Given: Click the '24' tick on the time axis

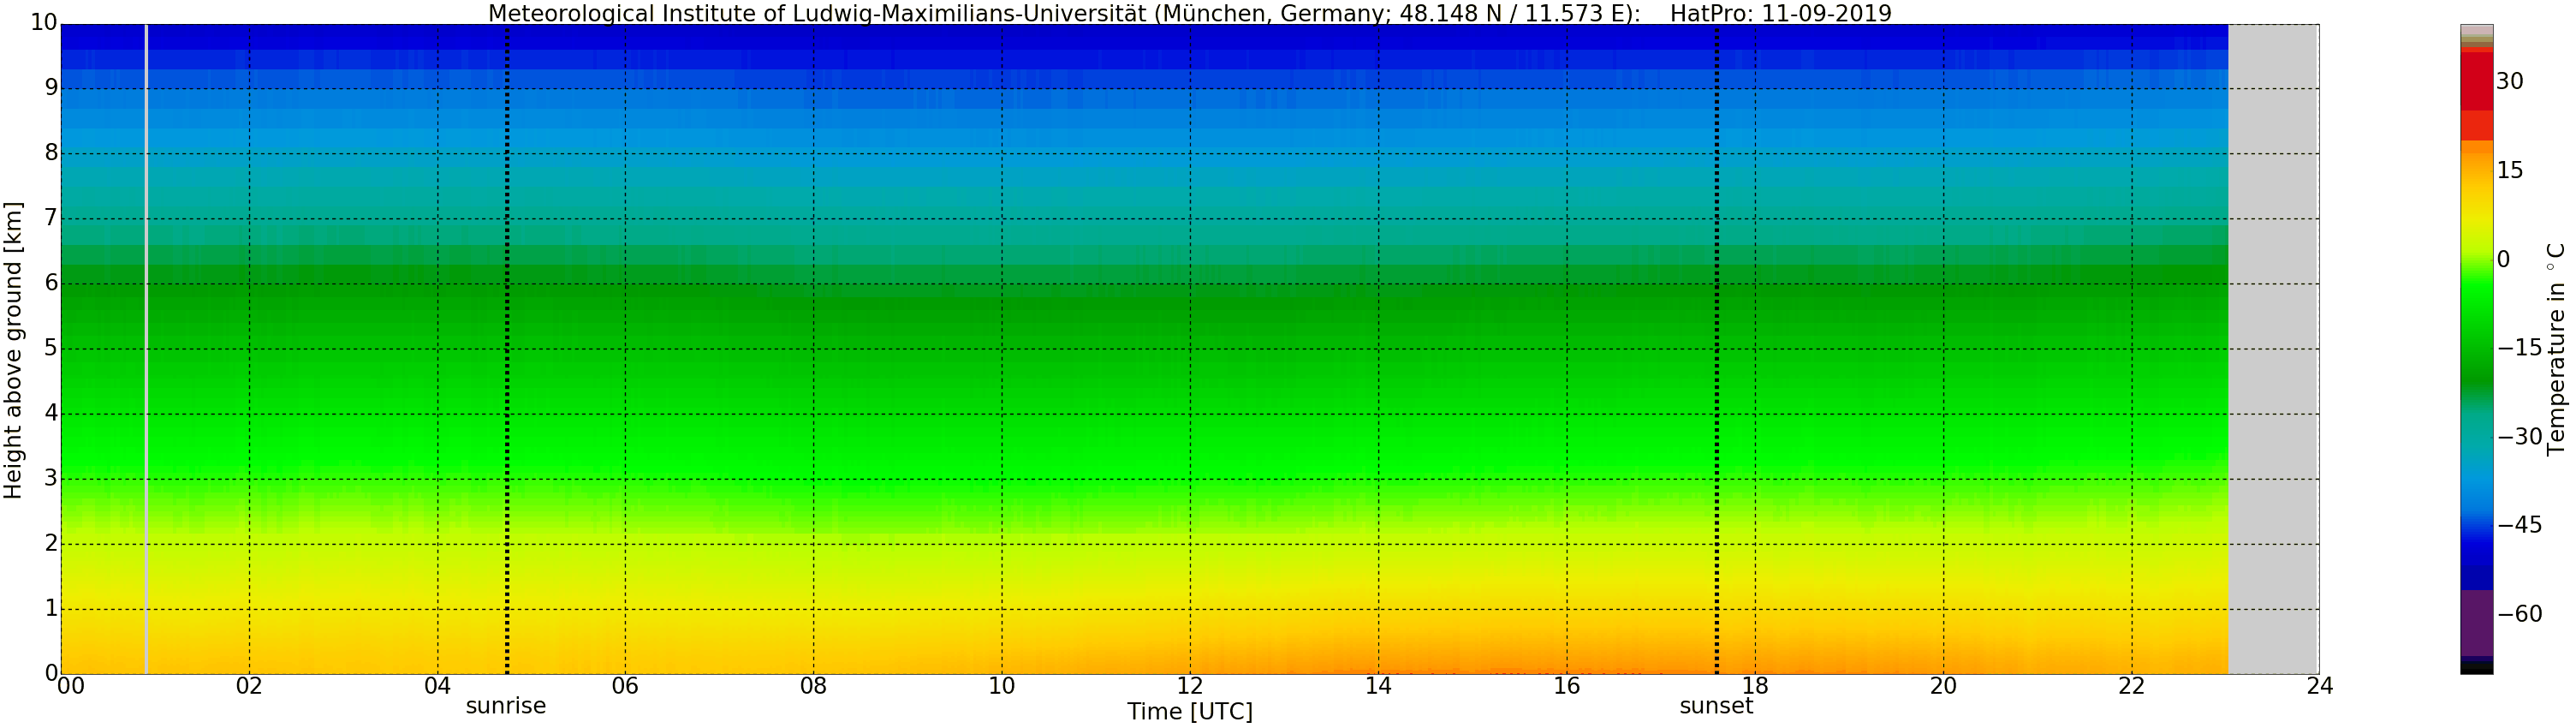Looking at the screenshot, I should tap(2319, 686).
